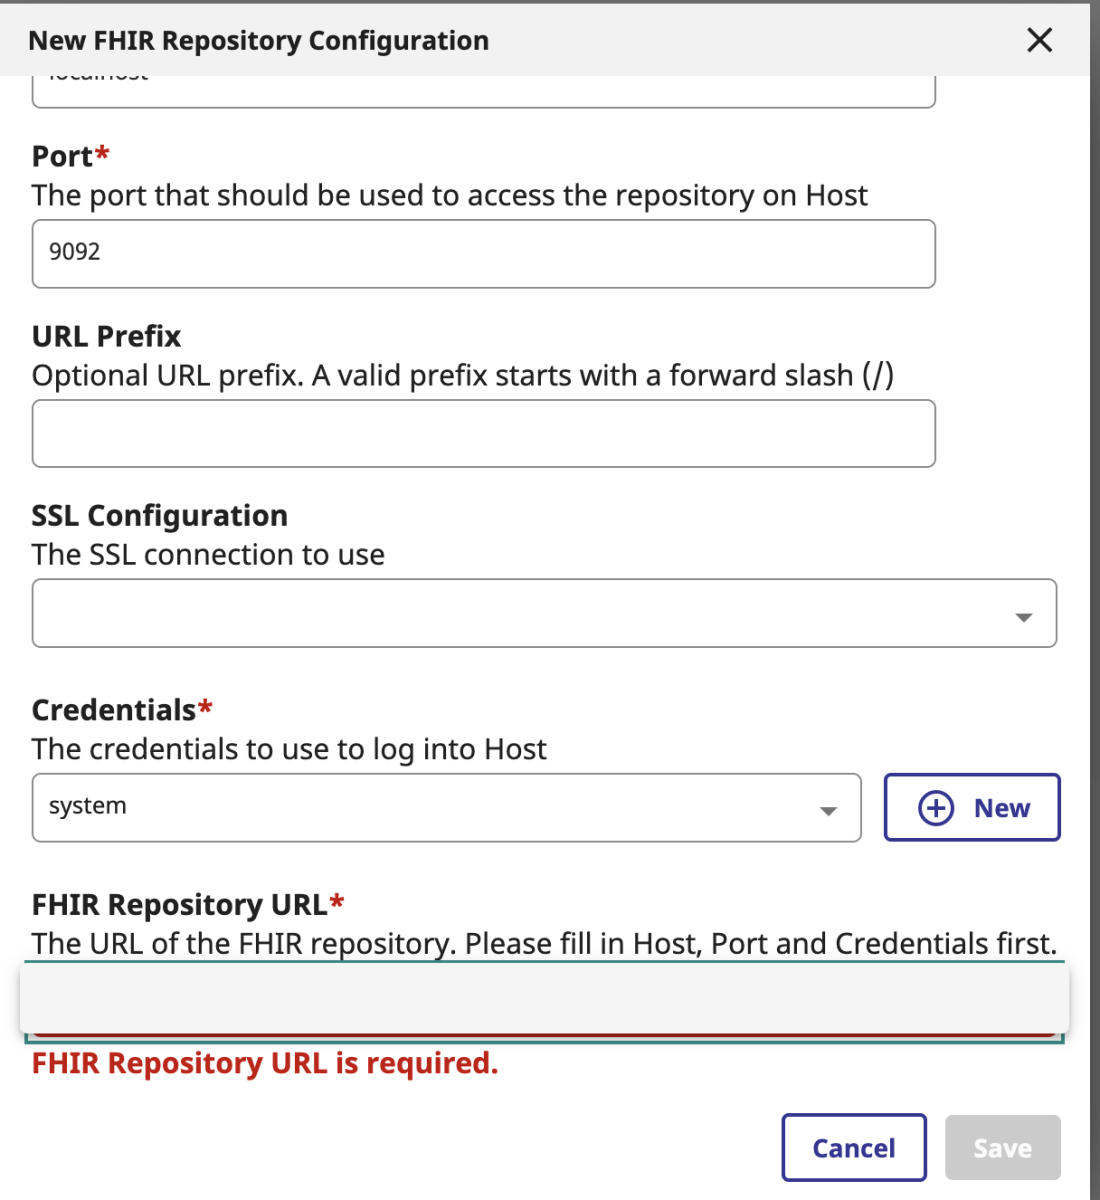The width and height of the screenshot is (1100, 1200).
Task: Create new credentials with the New button
Action: (x=972, y=807)
